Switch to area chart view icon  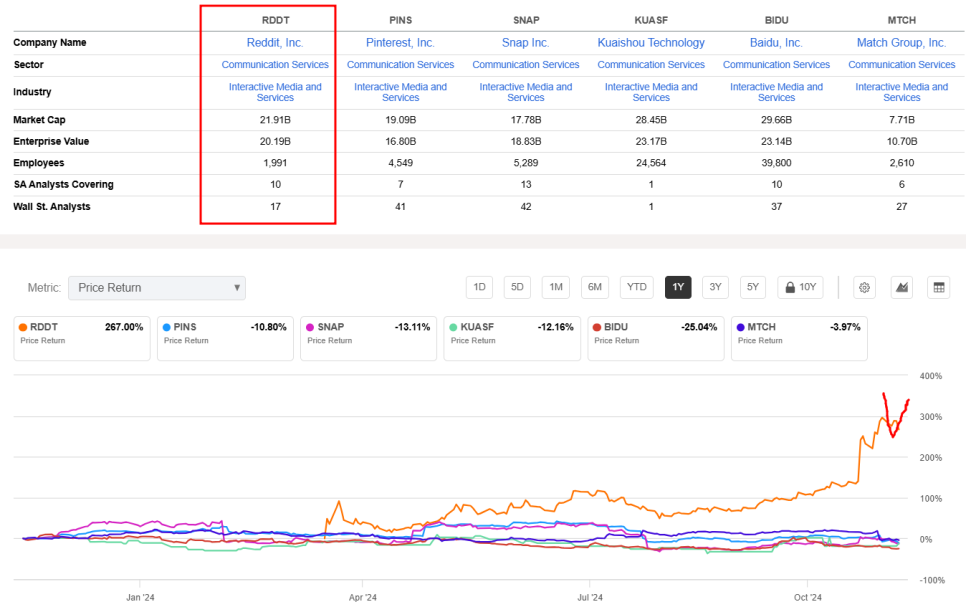tap(902, 287)
